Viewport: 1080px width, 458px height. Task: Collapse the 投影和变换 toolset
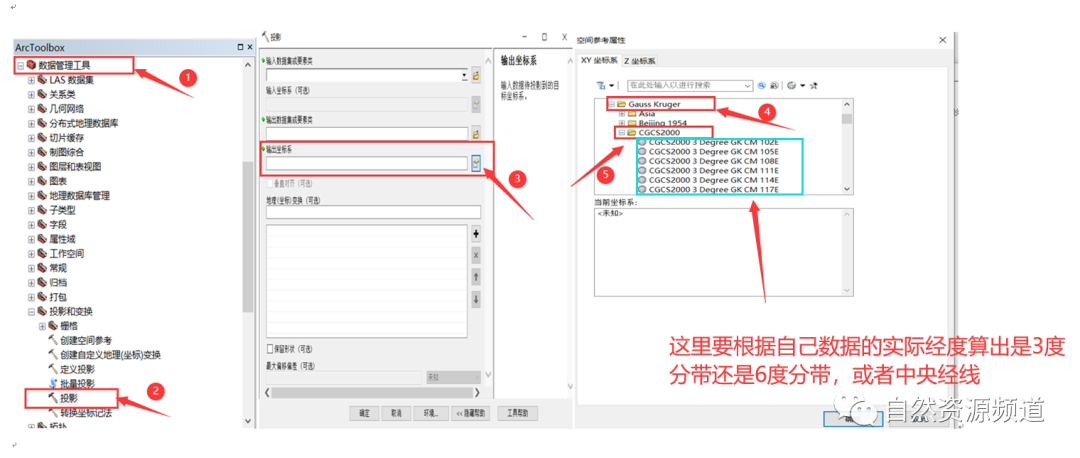coord(31,311)
